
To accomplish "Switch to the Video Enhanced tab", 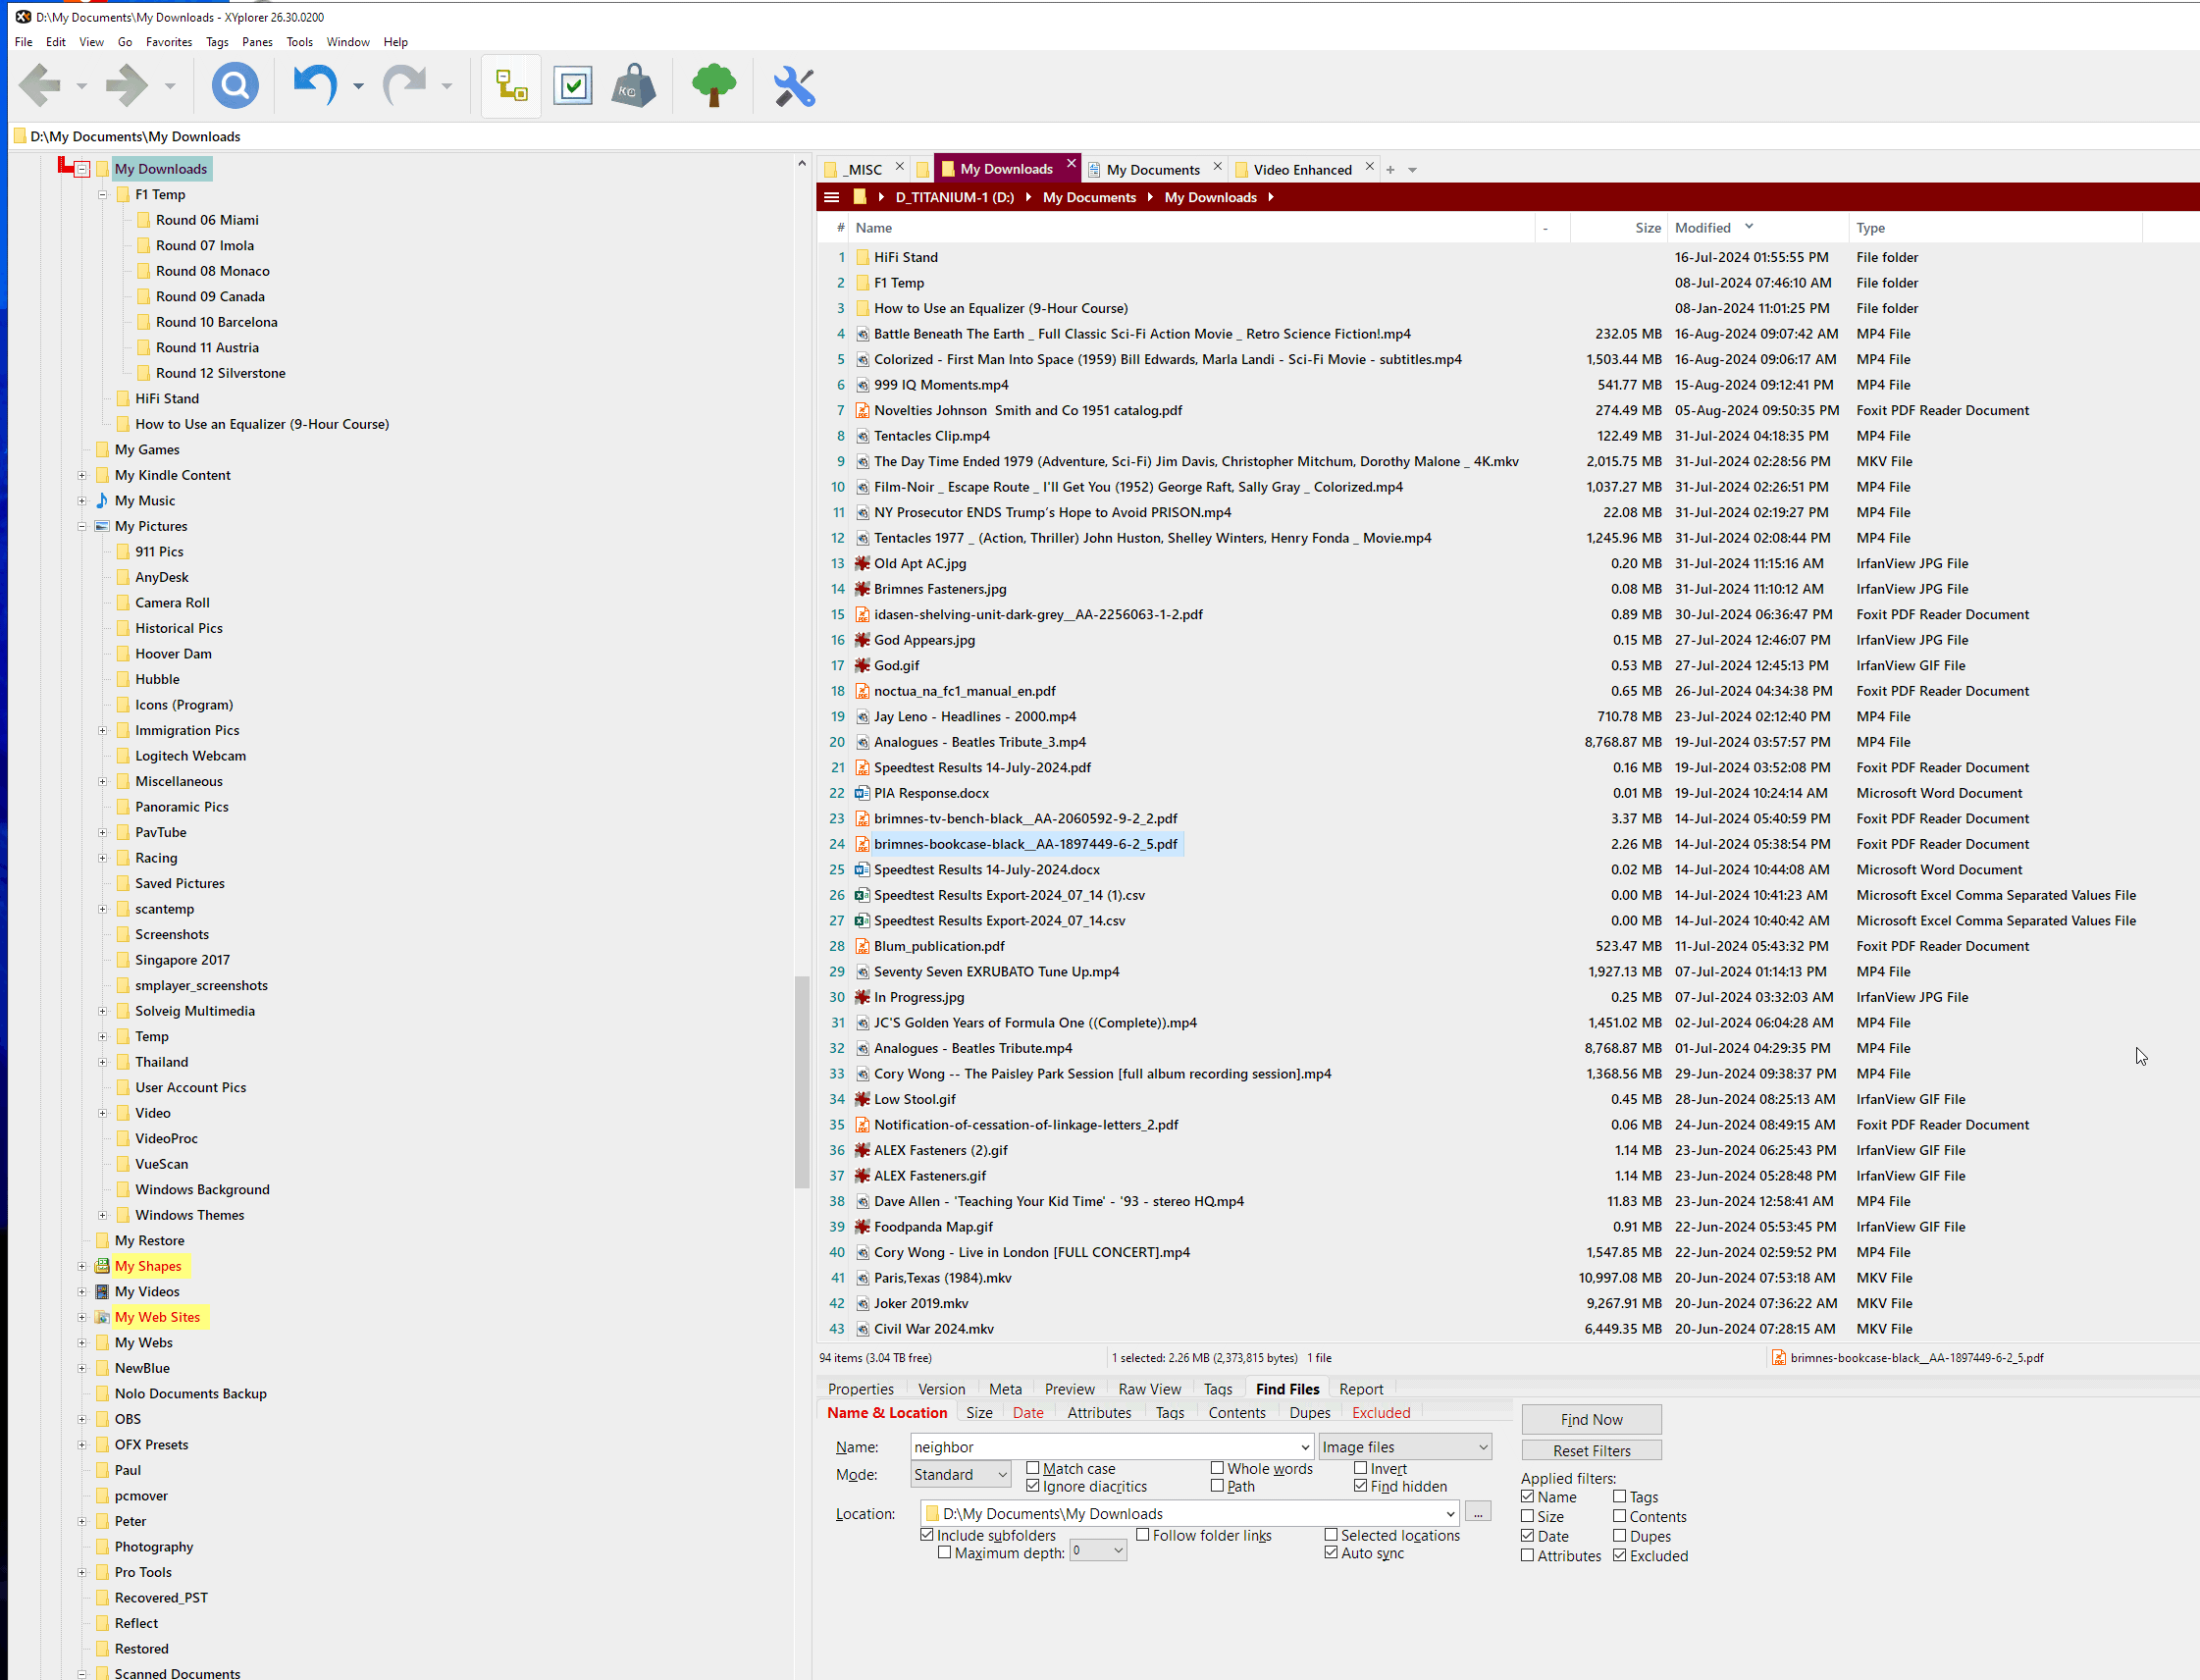I will pos(1302,170).
